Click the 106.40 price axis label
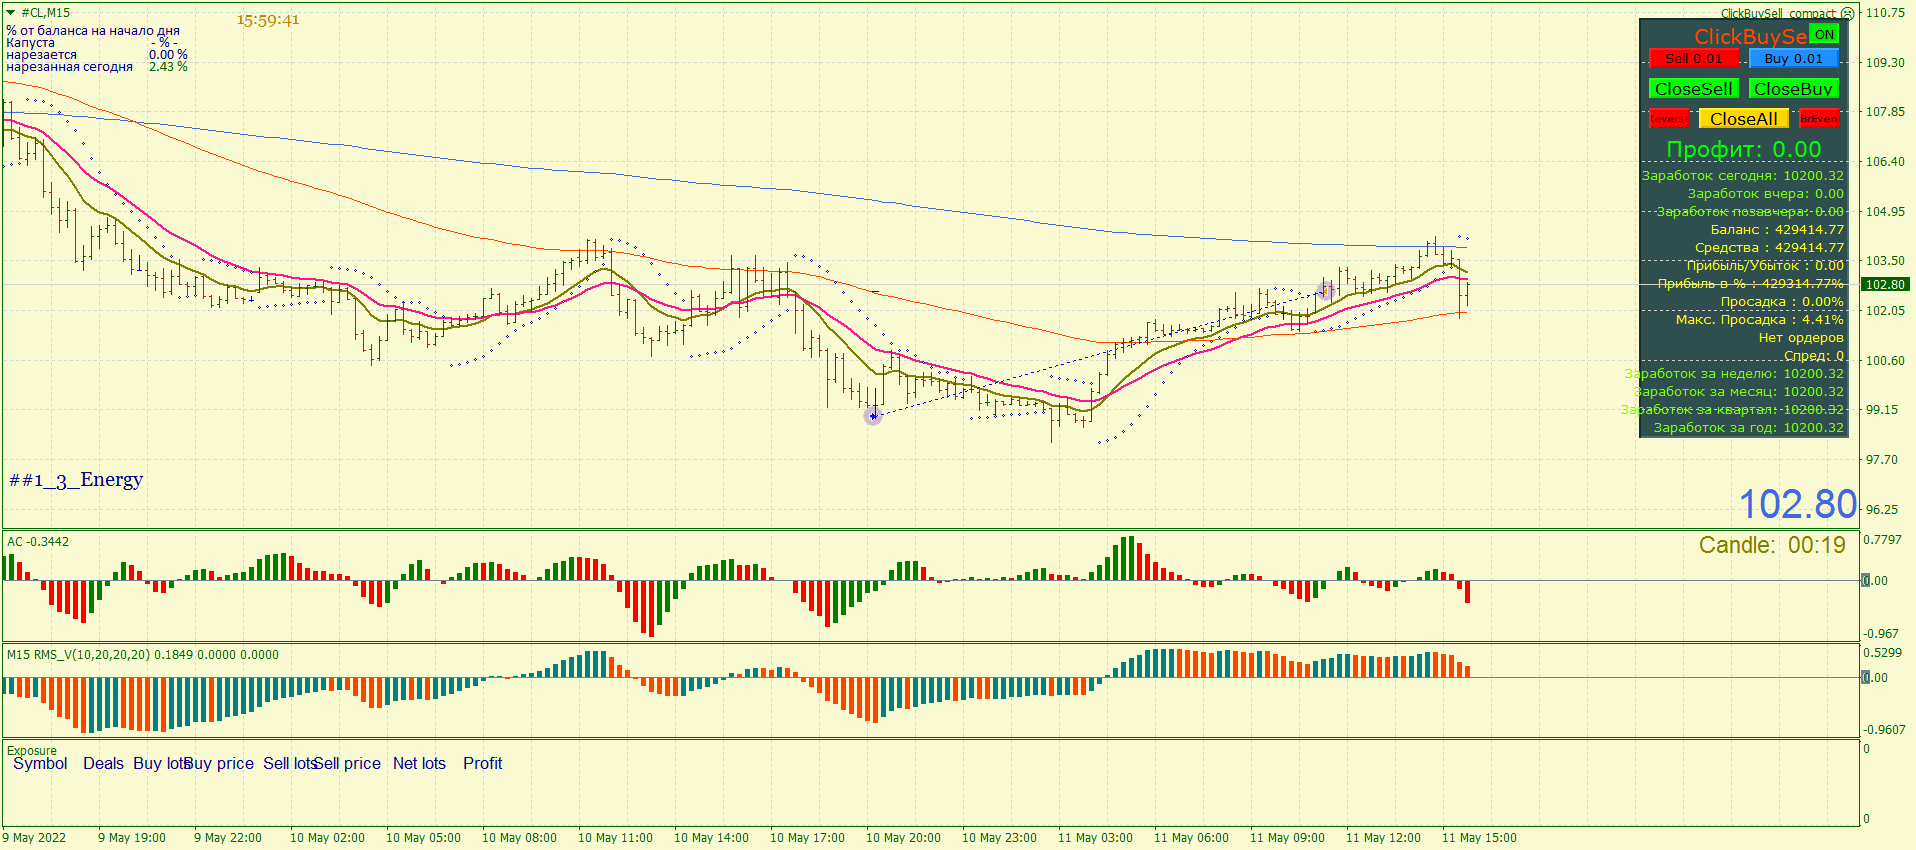Screen dimensions: 1916x850 click(x=1885, y=162)
